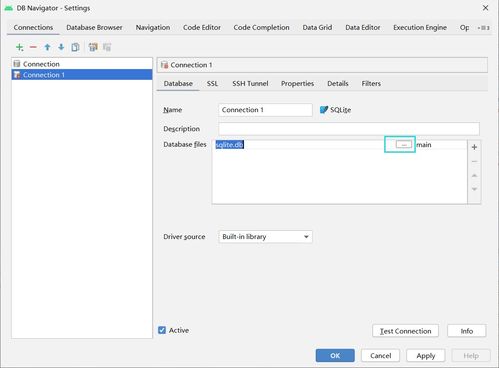Click the Help button
The height and width of the screenshot is (368, 499).
pos(471,356)
